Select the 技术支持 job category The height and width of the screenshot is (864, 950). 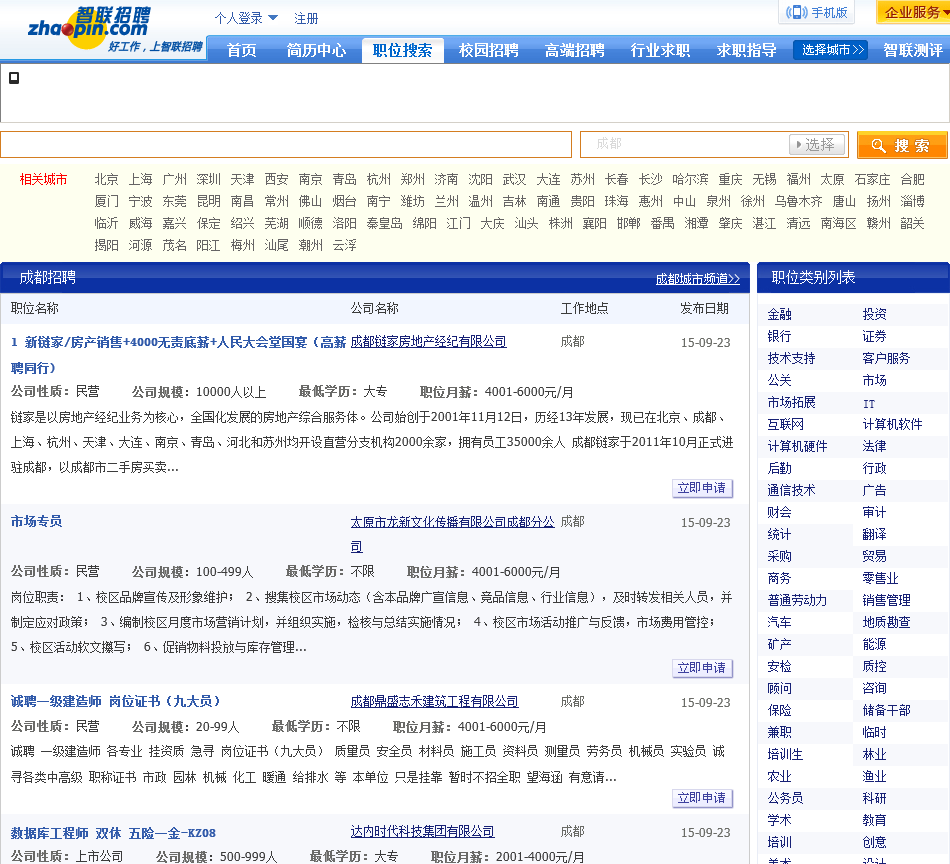pos(791,359)
